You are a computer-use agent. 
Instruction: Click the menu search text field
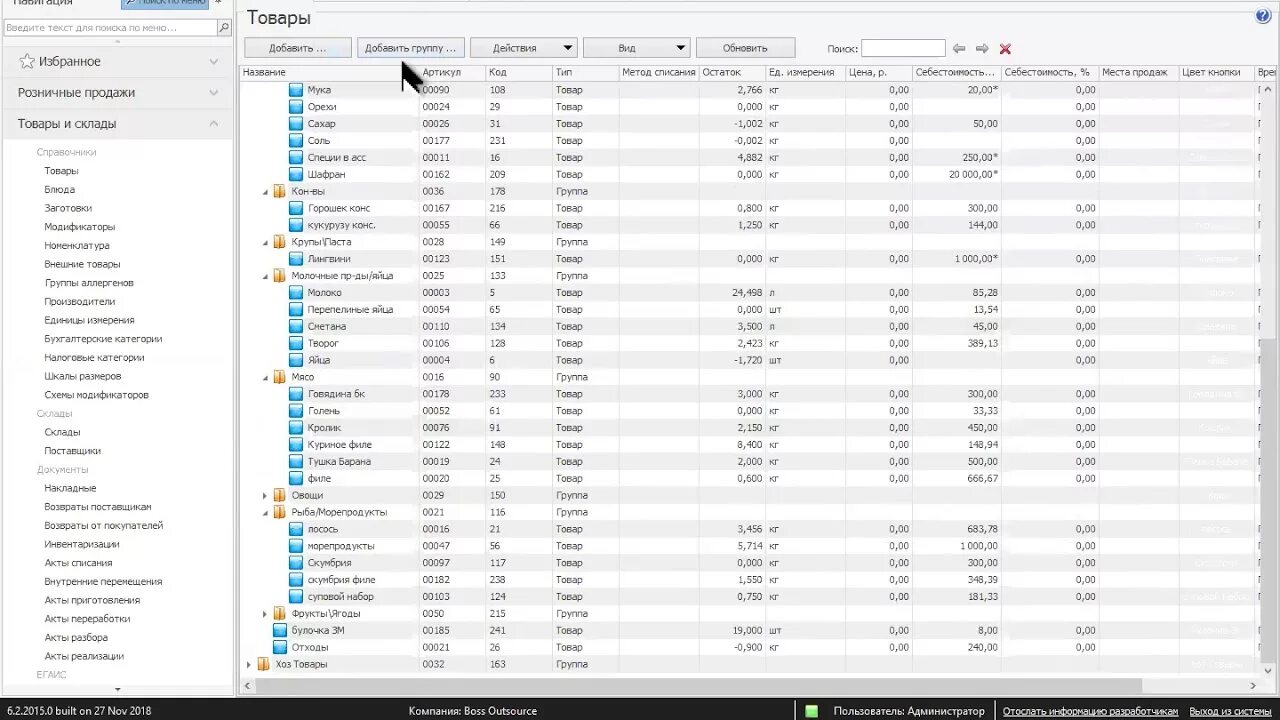pos(110,28)
